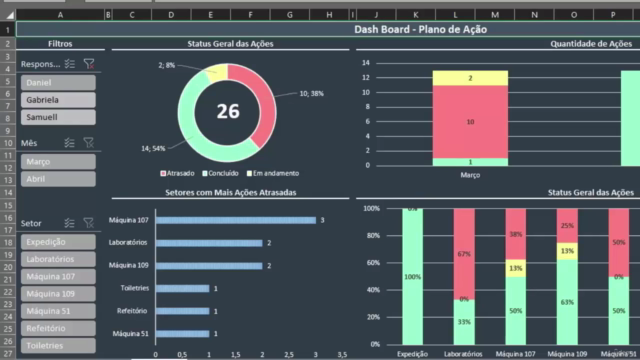This screenshot has height=360, width=640.
Task: Filter by responsible Samuell
Action: coord(58,117)
